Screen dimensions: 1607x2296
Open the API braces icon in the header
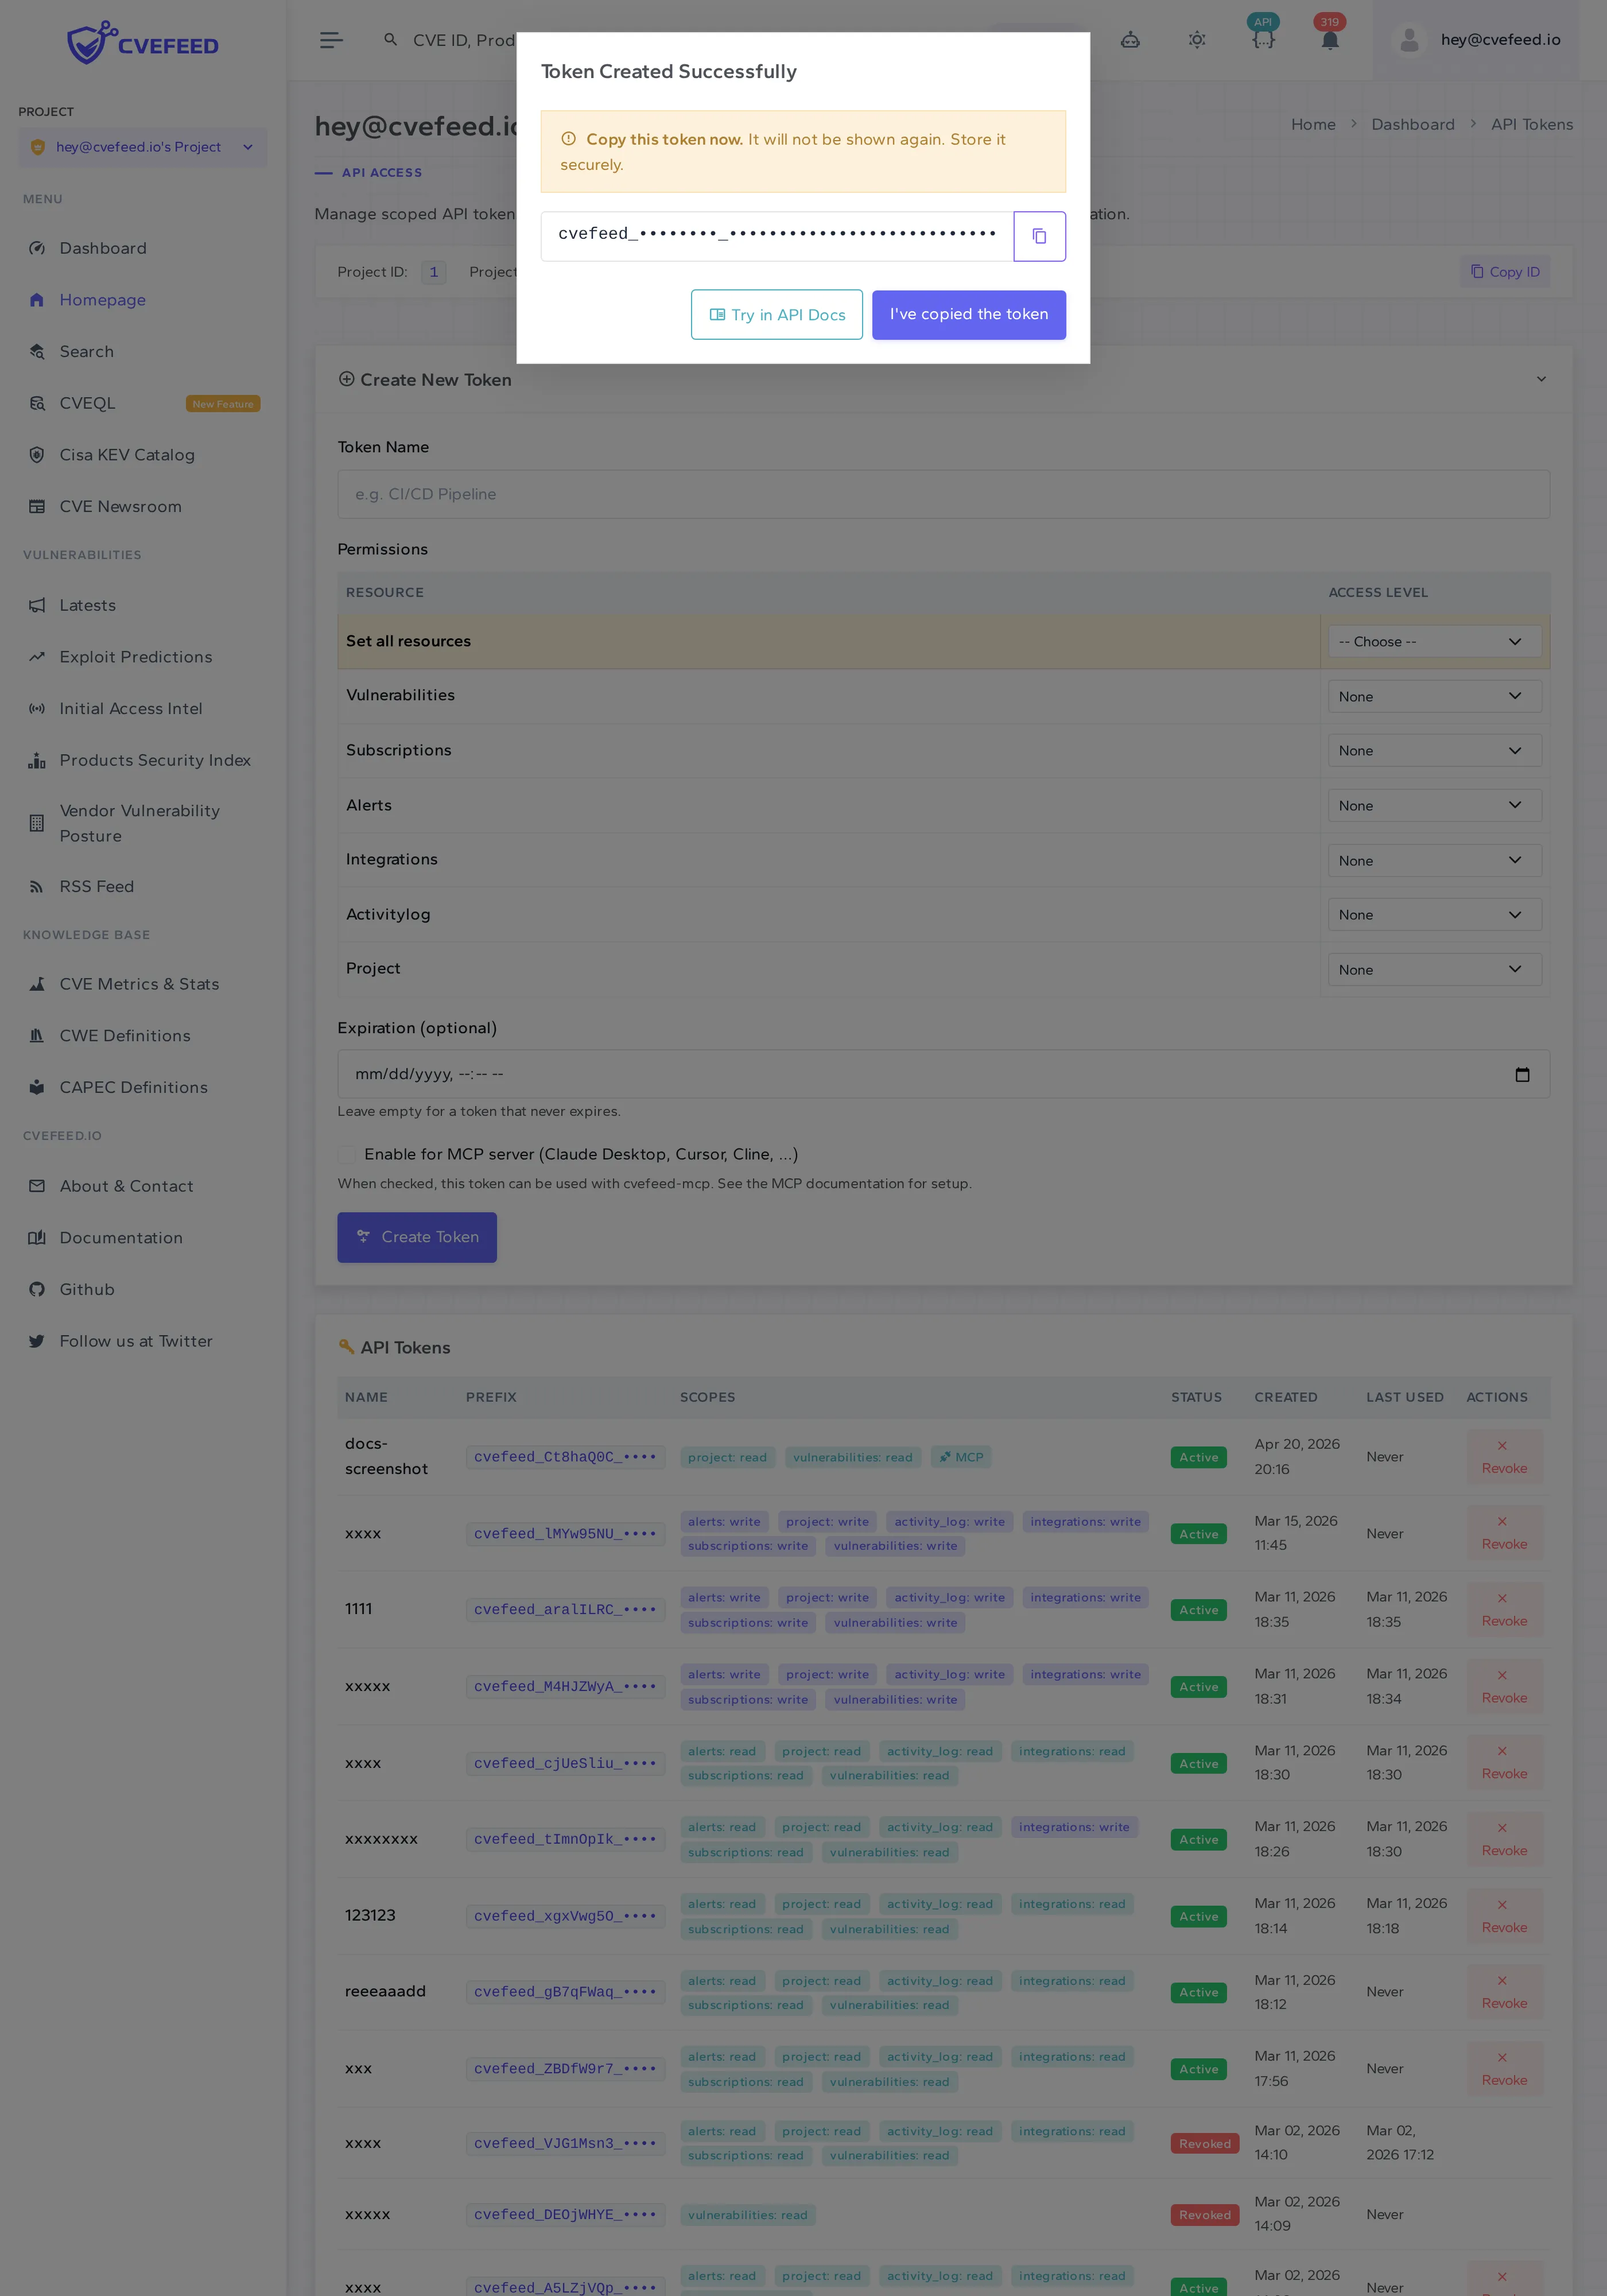coord(1263,40)
